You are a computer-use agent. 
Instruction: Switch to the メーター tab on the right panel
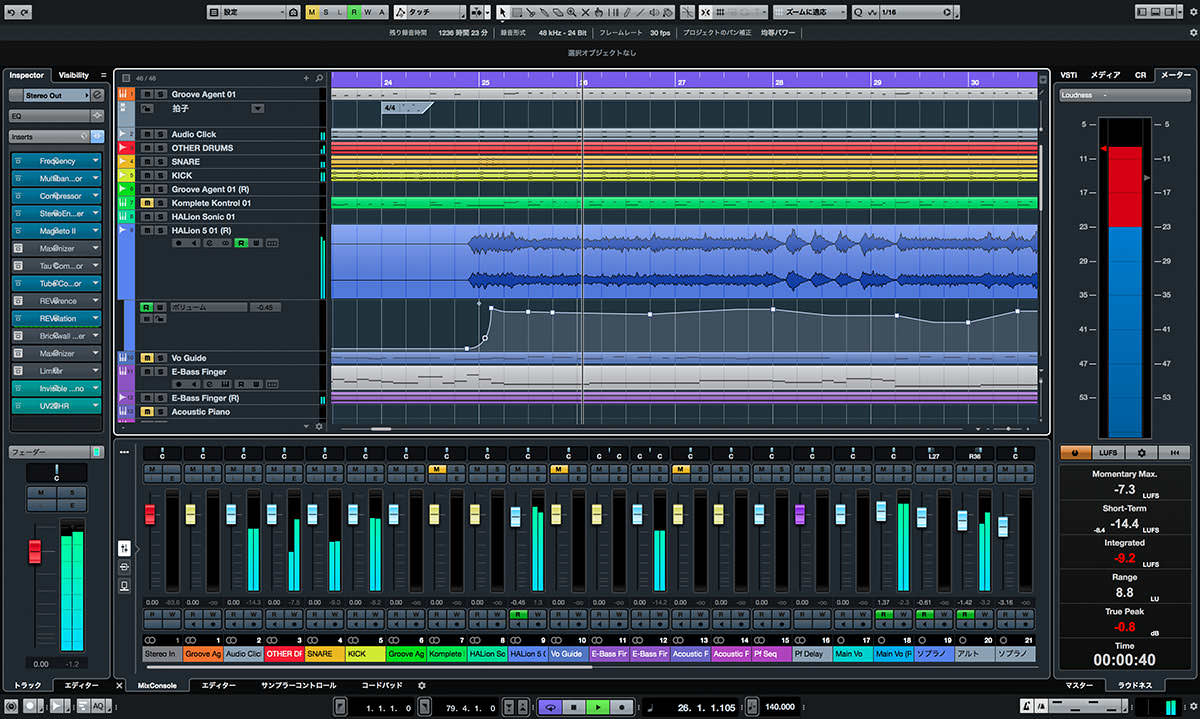click(1175, 75)
